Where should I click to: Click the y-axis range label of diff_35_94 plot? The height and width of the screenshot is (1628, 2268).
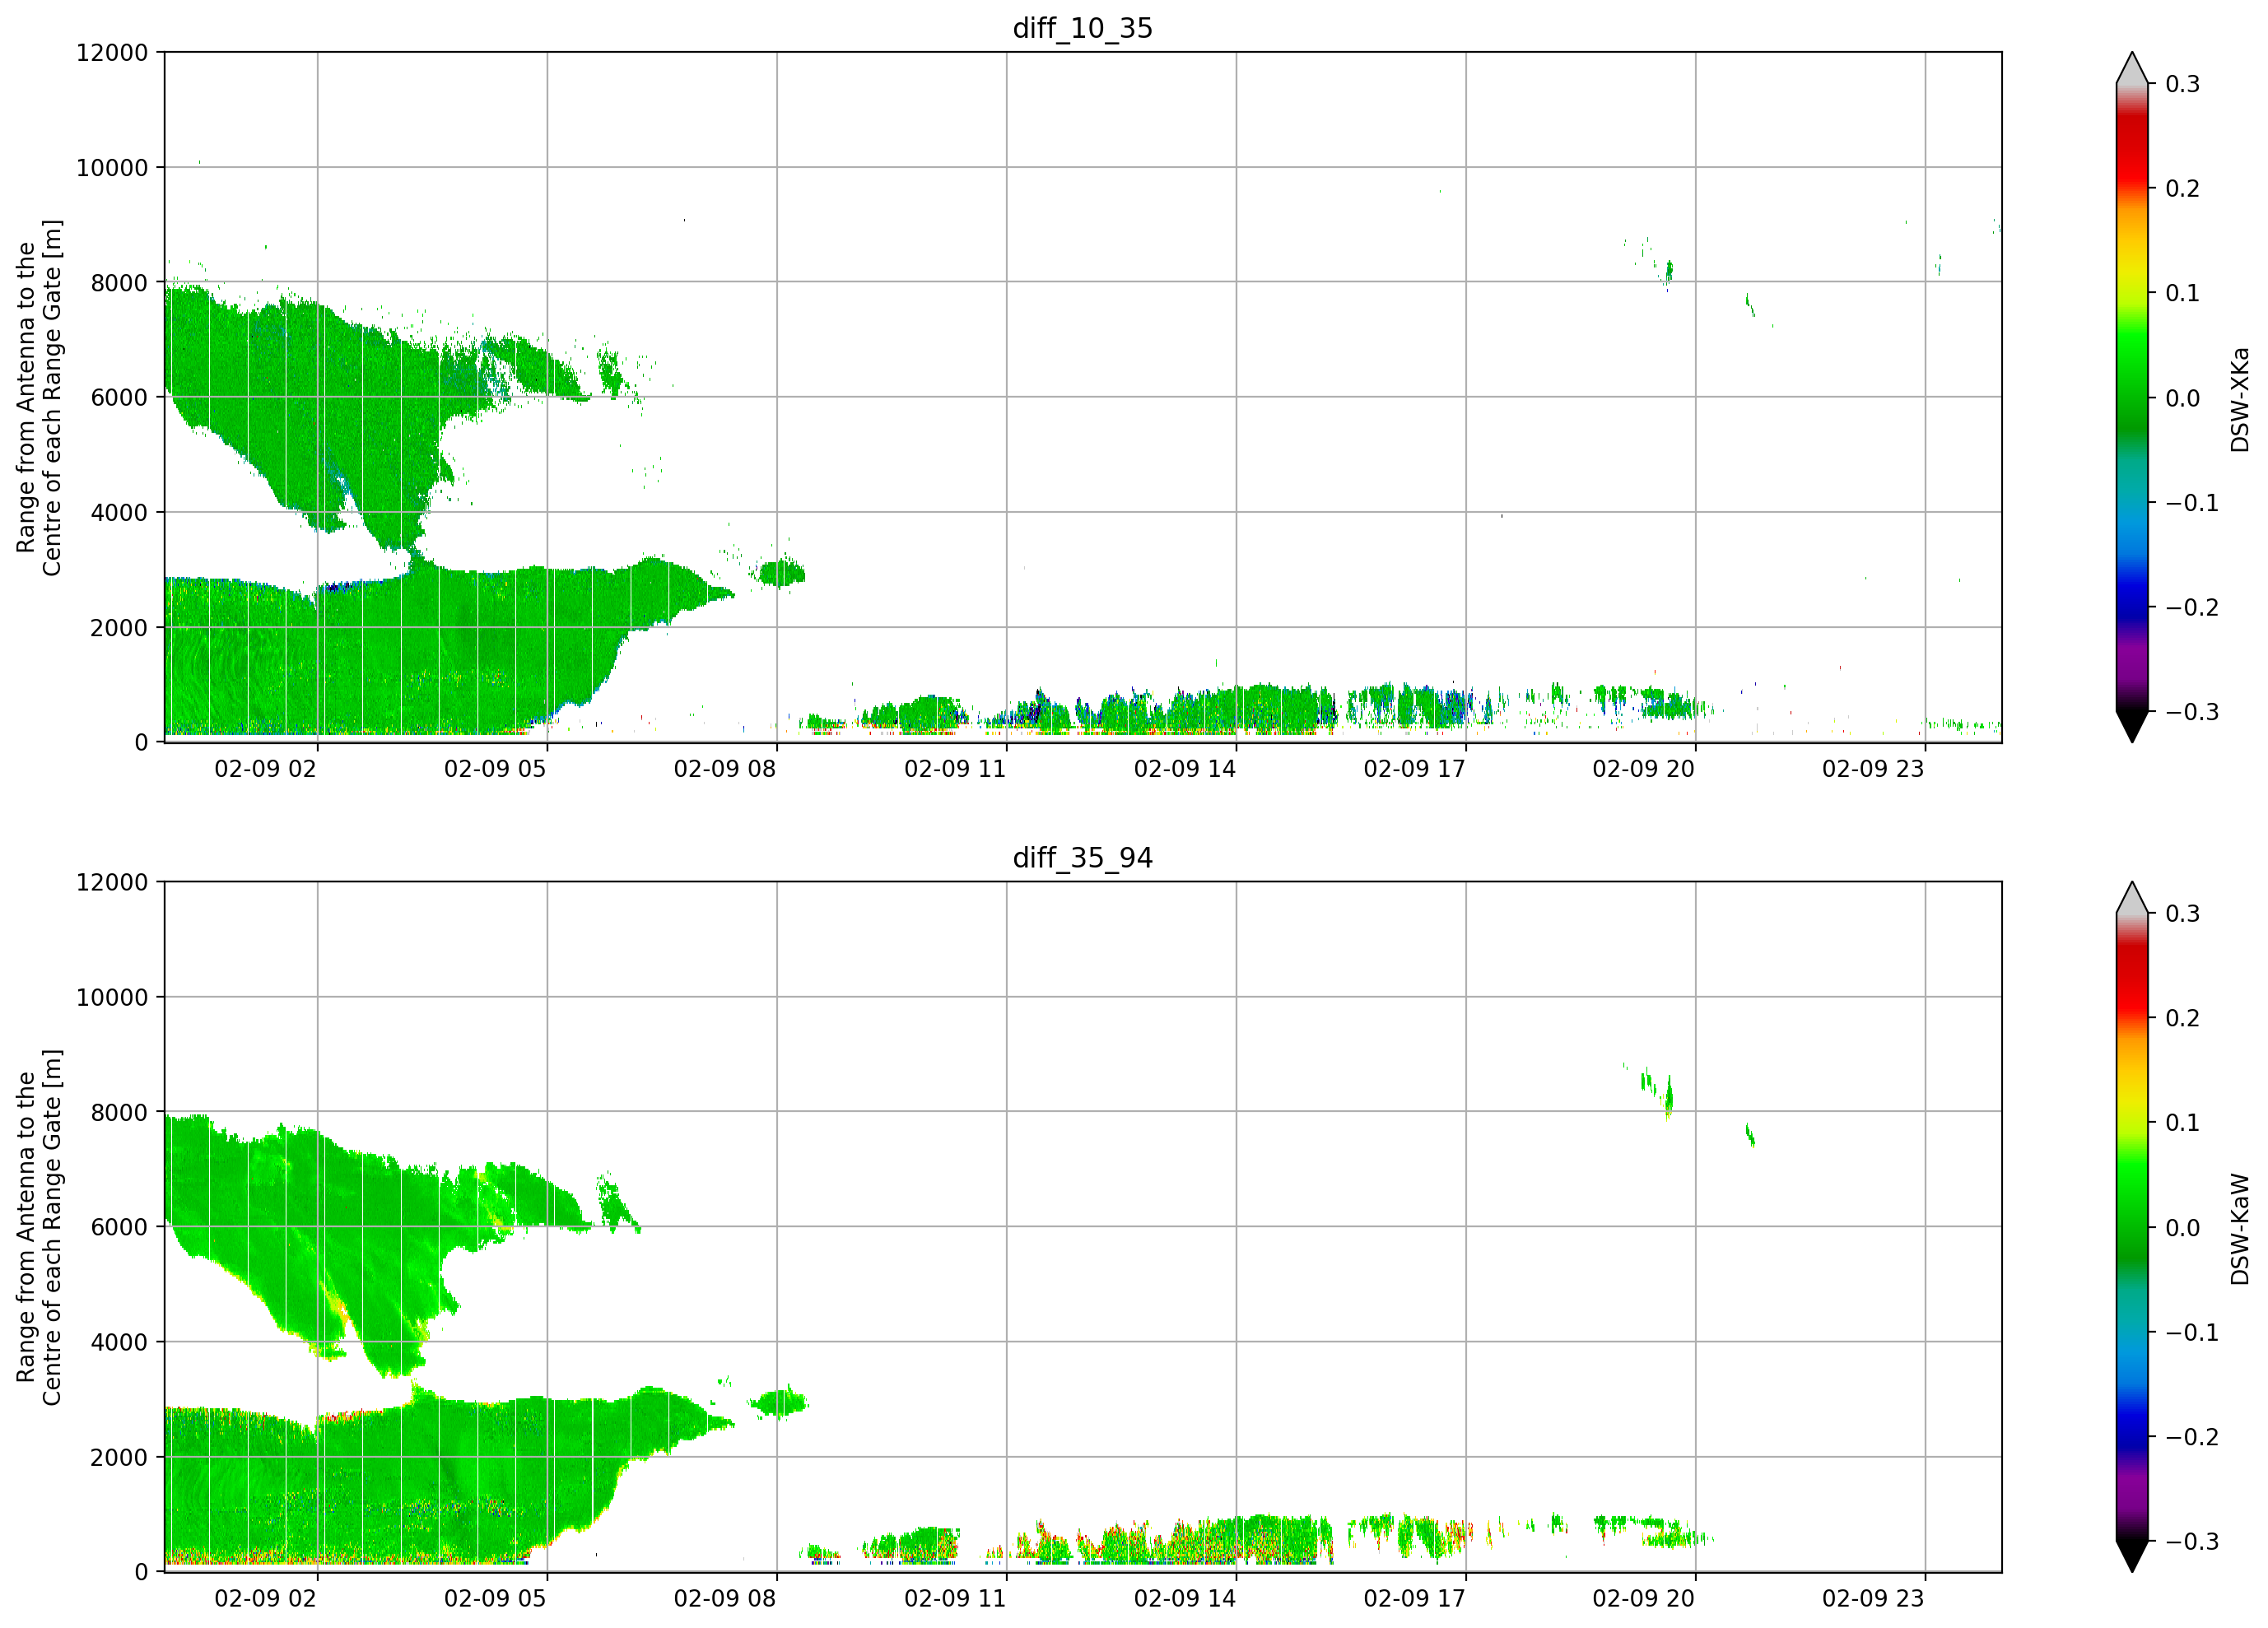[x=39, y=1227]
